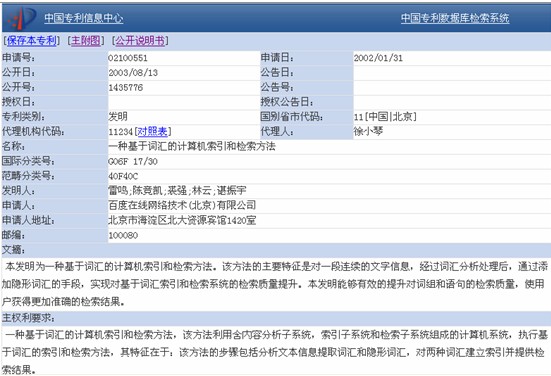551x376 pixels.
Task: Click the 公开日 label
Action: click(x=18, y=72)
